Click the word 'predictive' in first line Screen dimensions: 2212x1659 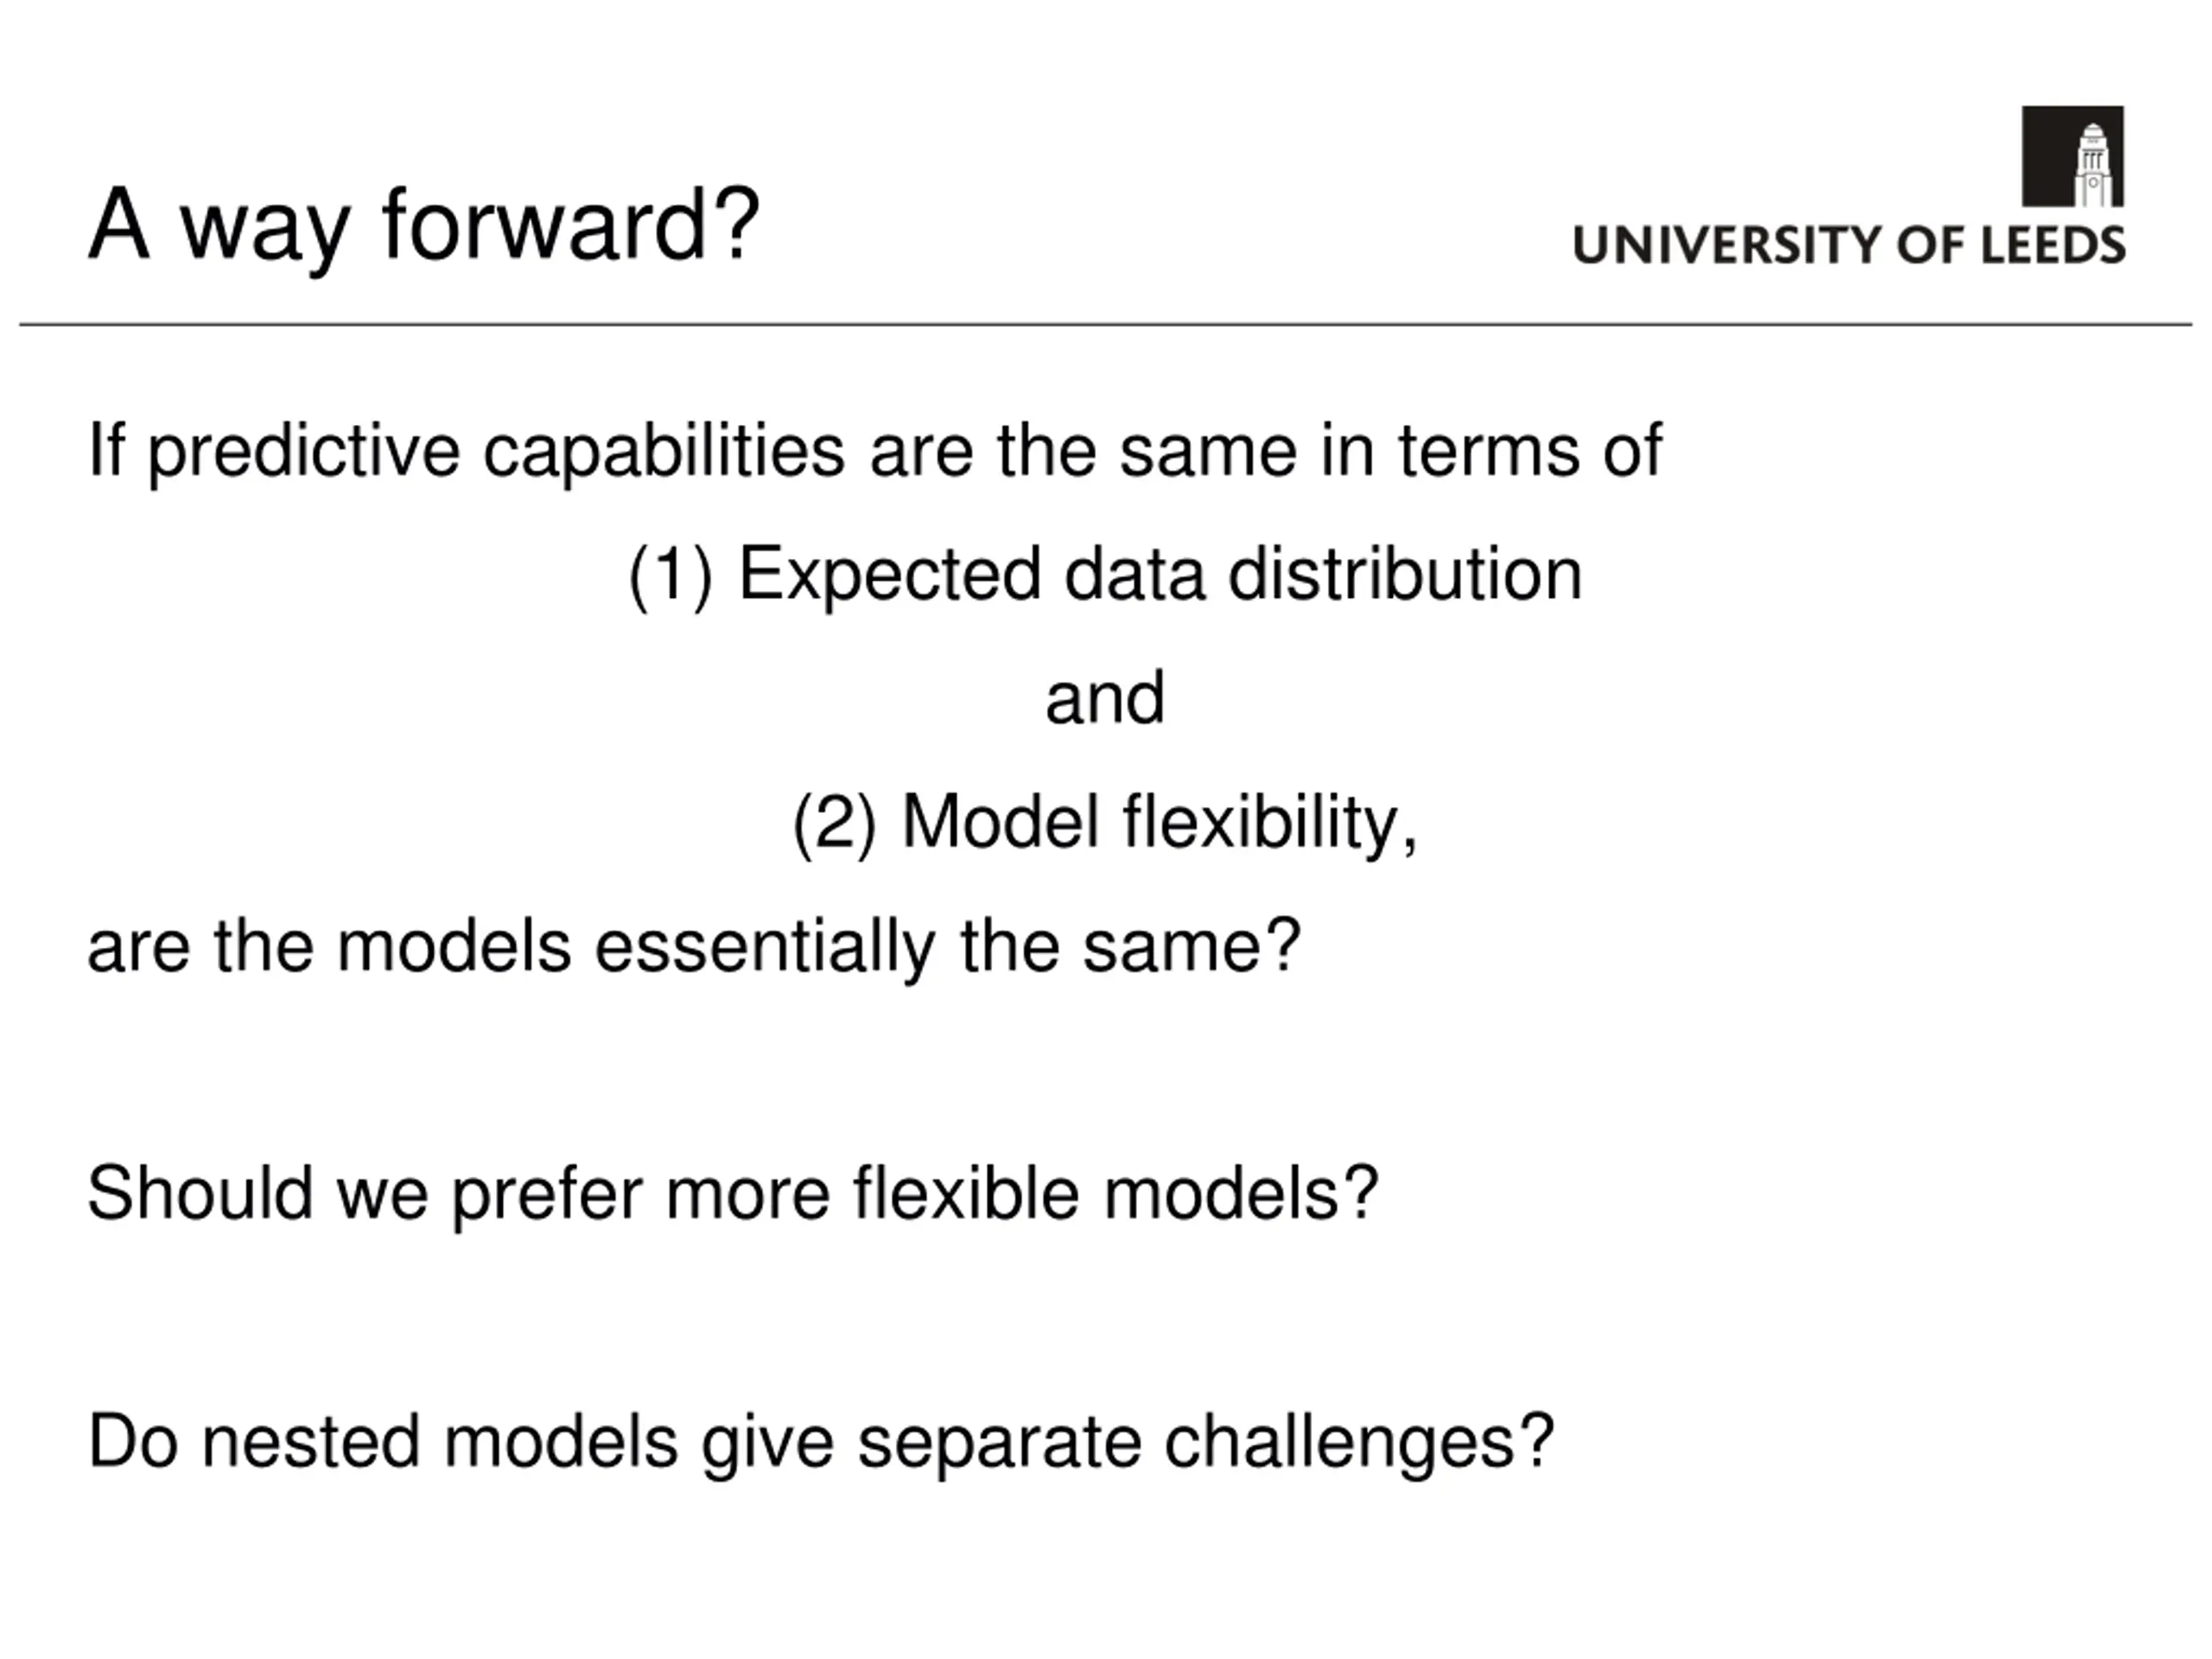(x=304, y=452)
